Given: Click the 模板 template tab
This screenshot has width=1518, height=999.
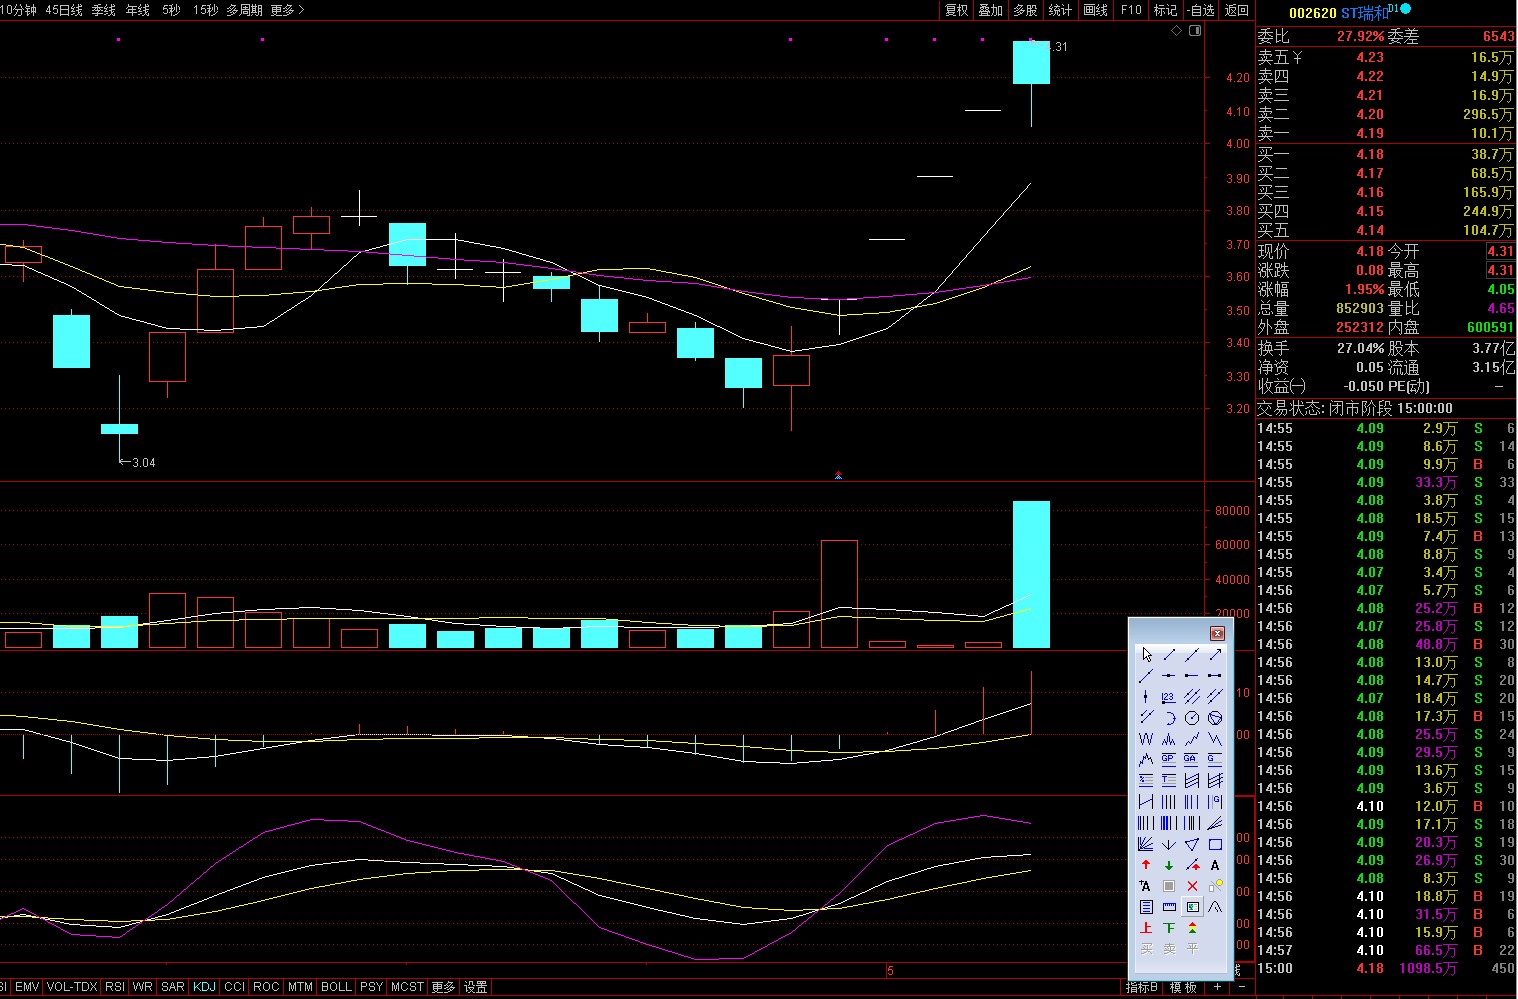Looking at the screenshot, I should [x=1183, y=987].
